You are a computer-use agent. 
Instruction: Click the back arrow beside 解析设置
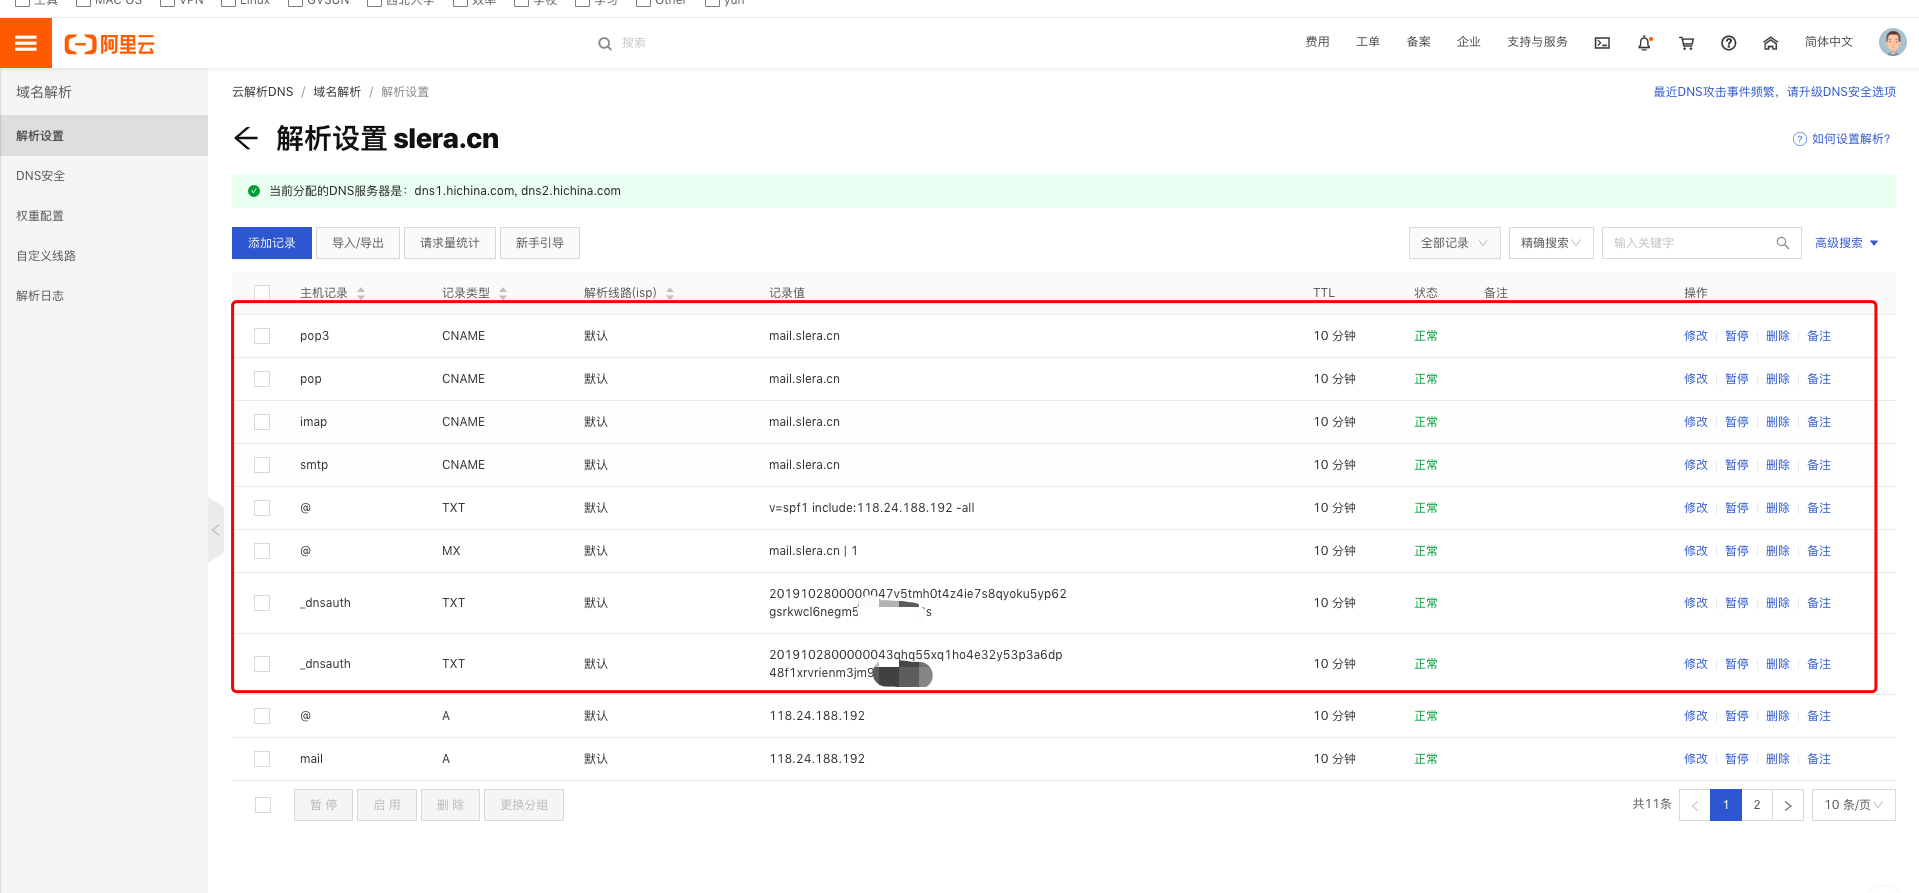(246, 138)
